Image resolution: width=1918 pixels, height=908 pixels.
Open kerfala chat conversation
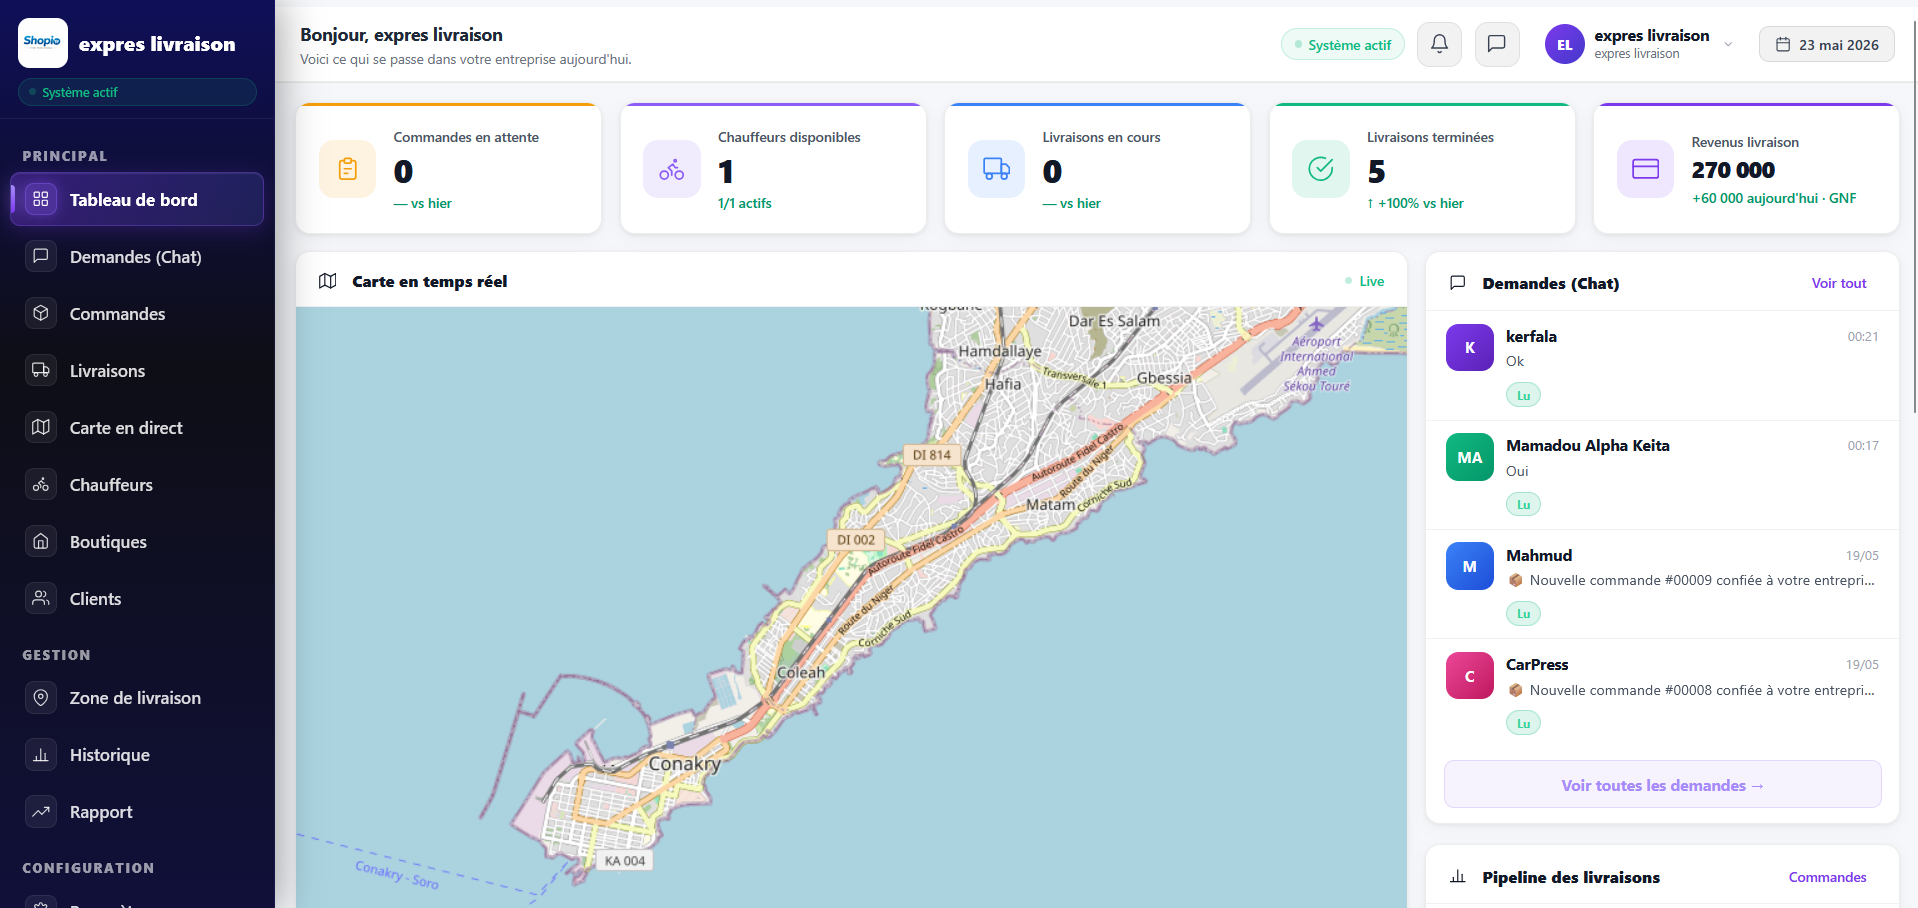pyautogui.click(x=1662, y=365)
